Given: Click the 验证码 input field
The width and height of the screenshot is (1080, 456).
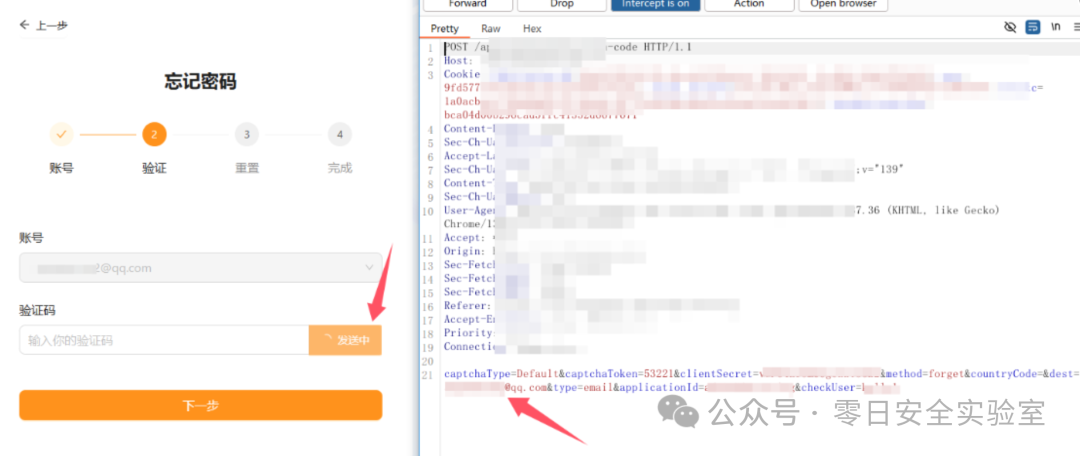Looking at the screenshot, I should (164, 340).
